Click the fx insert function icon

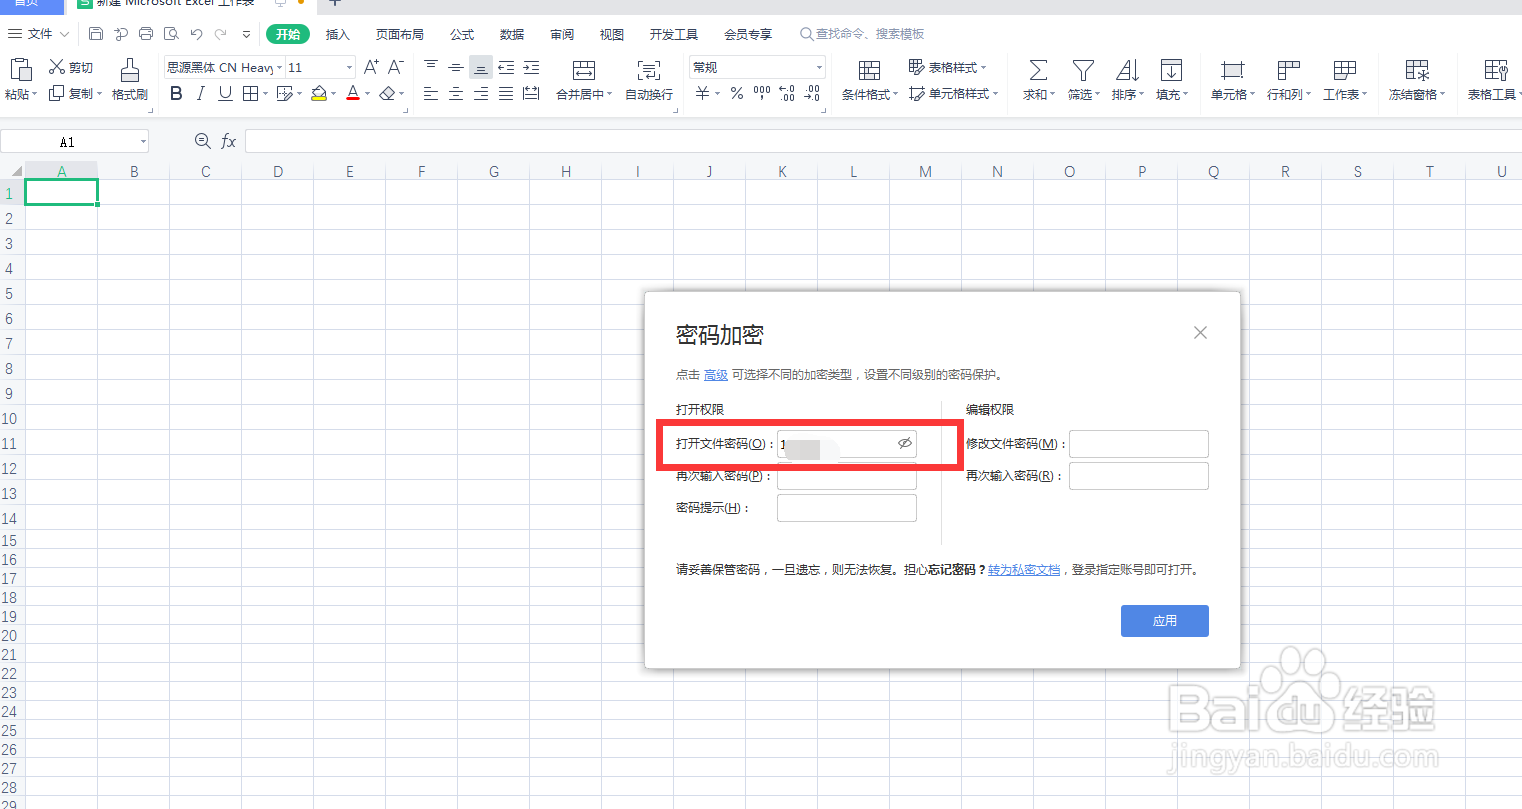[x=228, y=141]
